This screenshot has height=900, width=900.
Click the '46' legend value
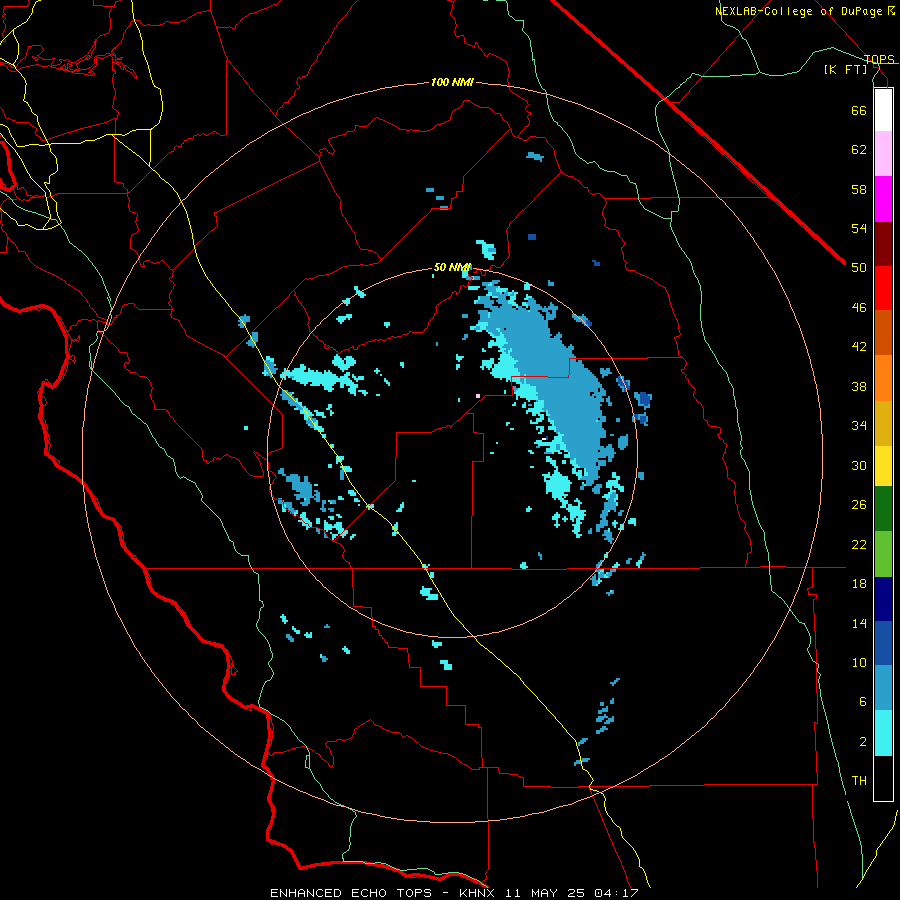(859, 308)
